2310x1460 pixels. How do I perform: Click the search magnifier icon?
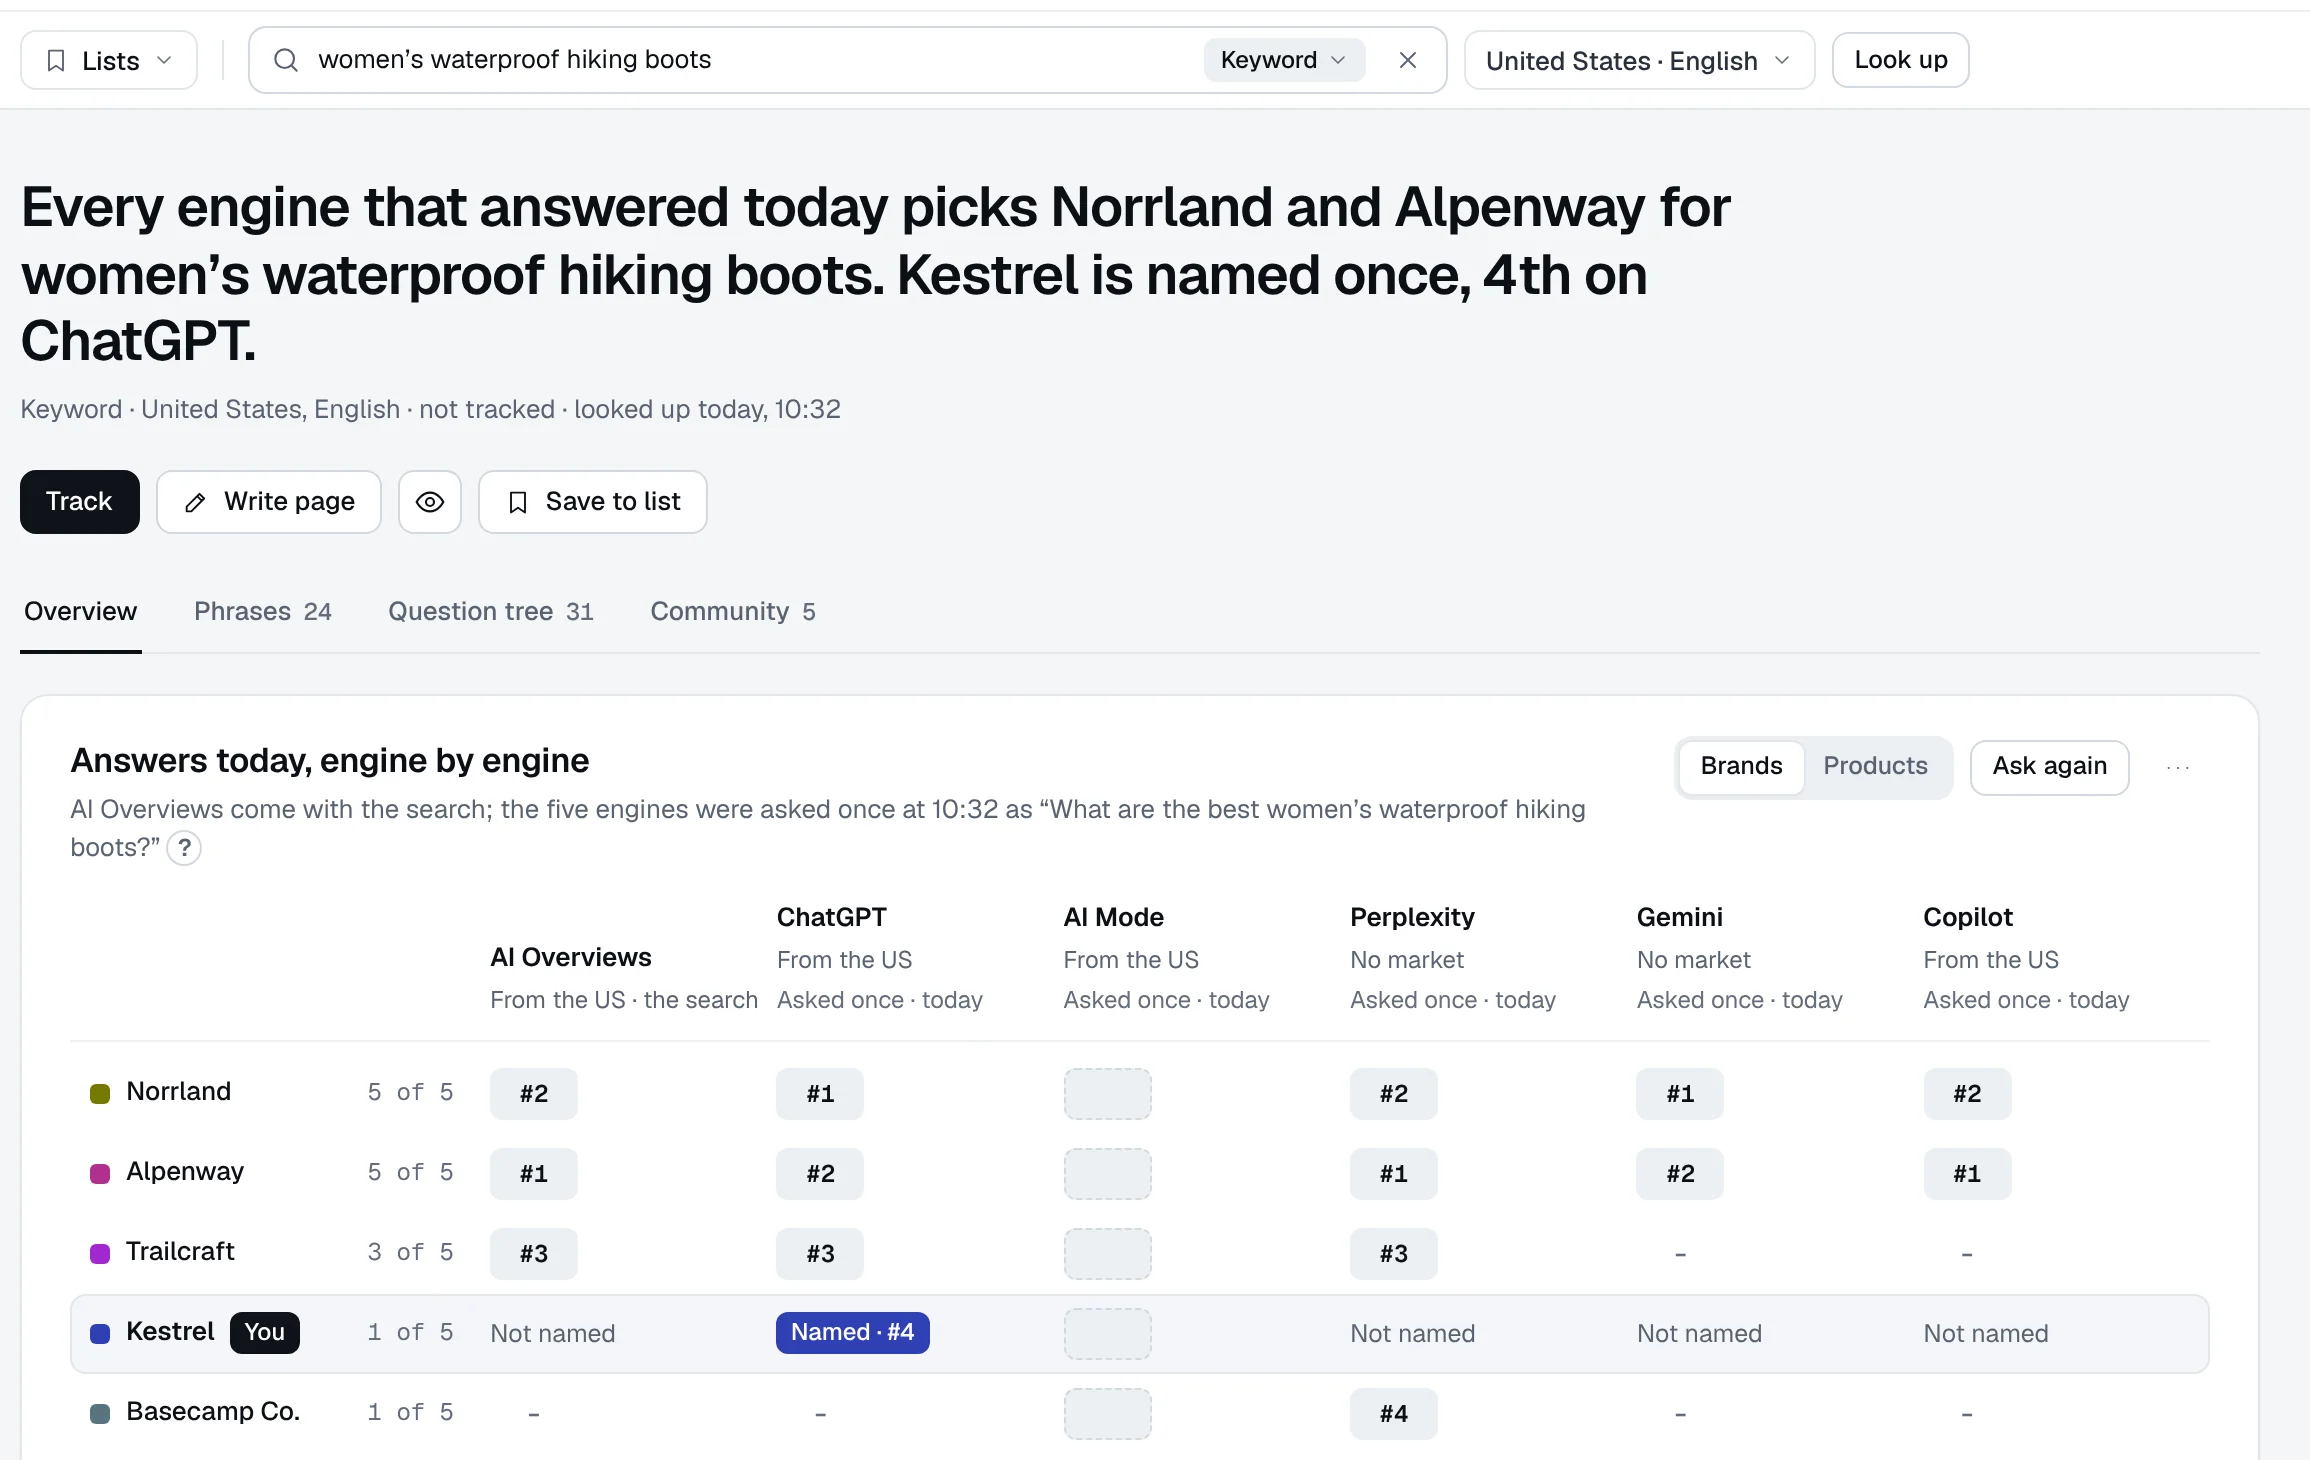coord(286,60)
